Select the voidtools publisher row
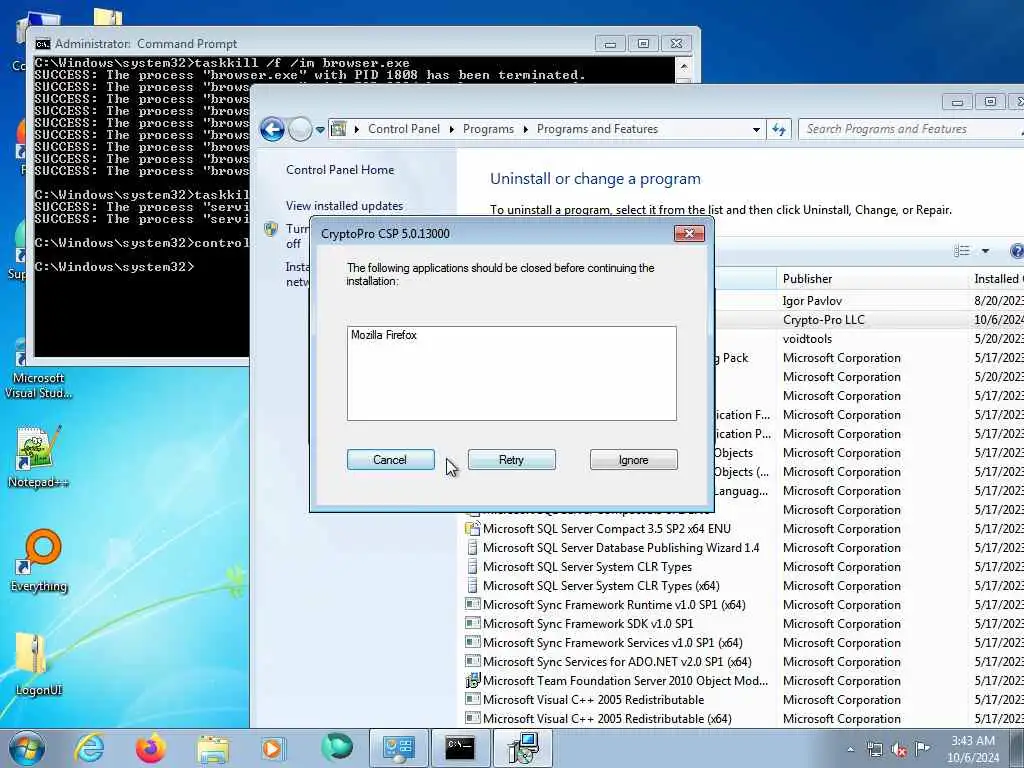Viewport: 1024px width, 768px height. pyautogui.click(x=807, y=339)
